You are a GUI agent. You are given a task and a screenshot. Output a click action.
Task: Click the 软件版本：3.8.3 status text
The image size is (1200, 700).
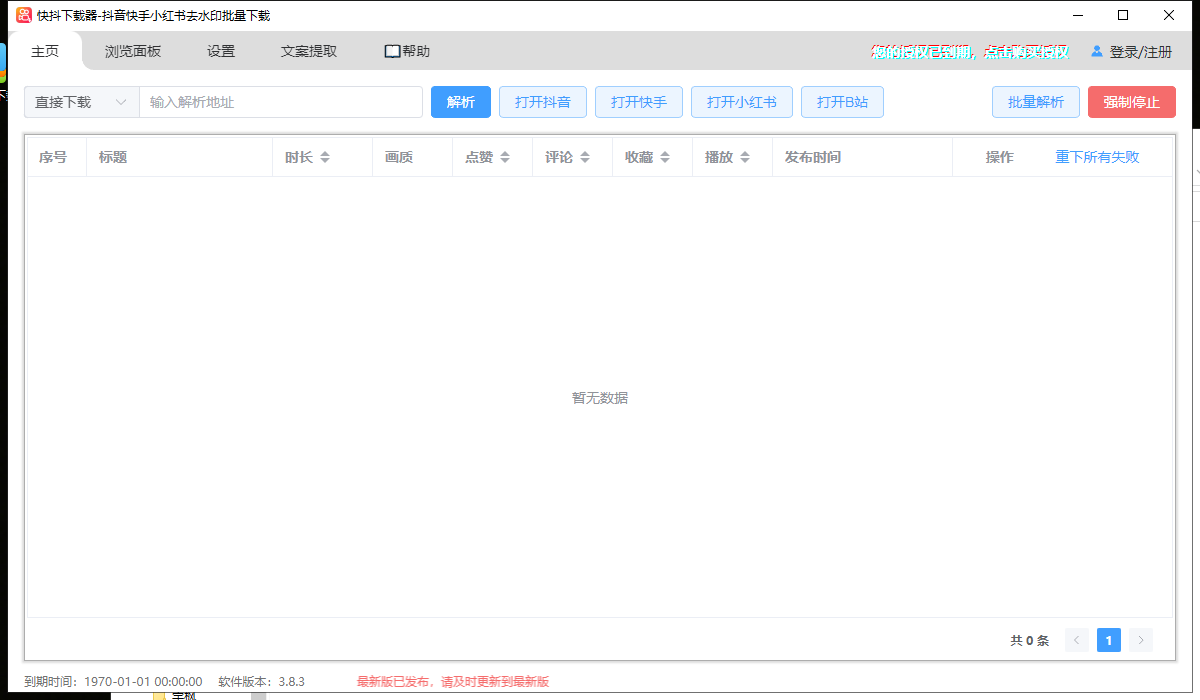point(261,682)
